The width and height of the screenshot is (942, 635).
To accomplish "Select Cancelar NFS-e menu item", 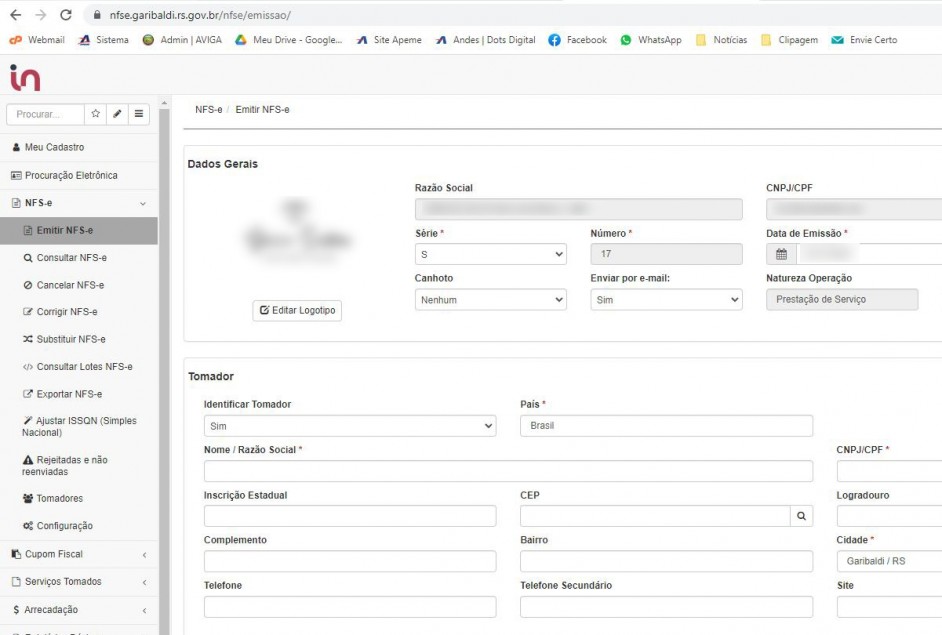I will 70,285.
